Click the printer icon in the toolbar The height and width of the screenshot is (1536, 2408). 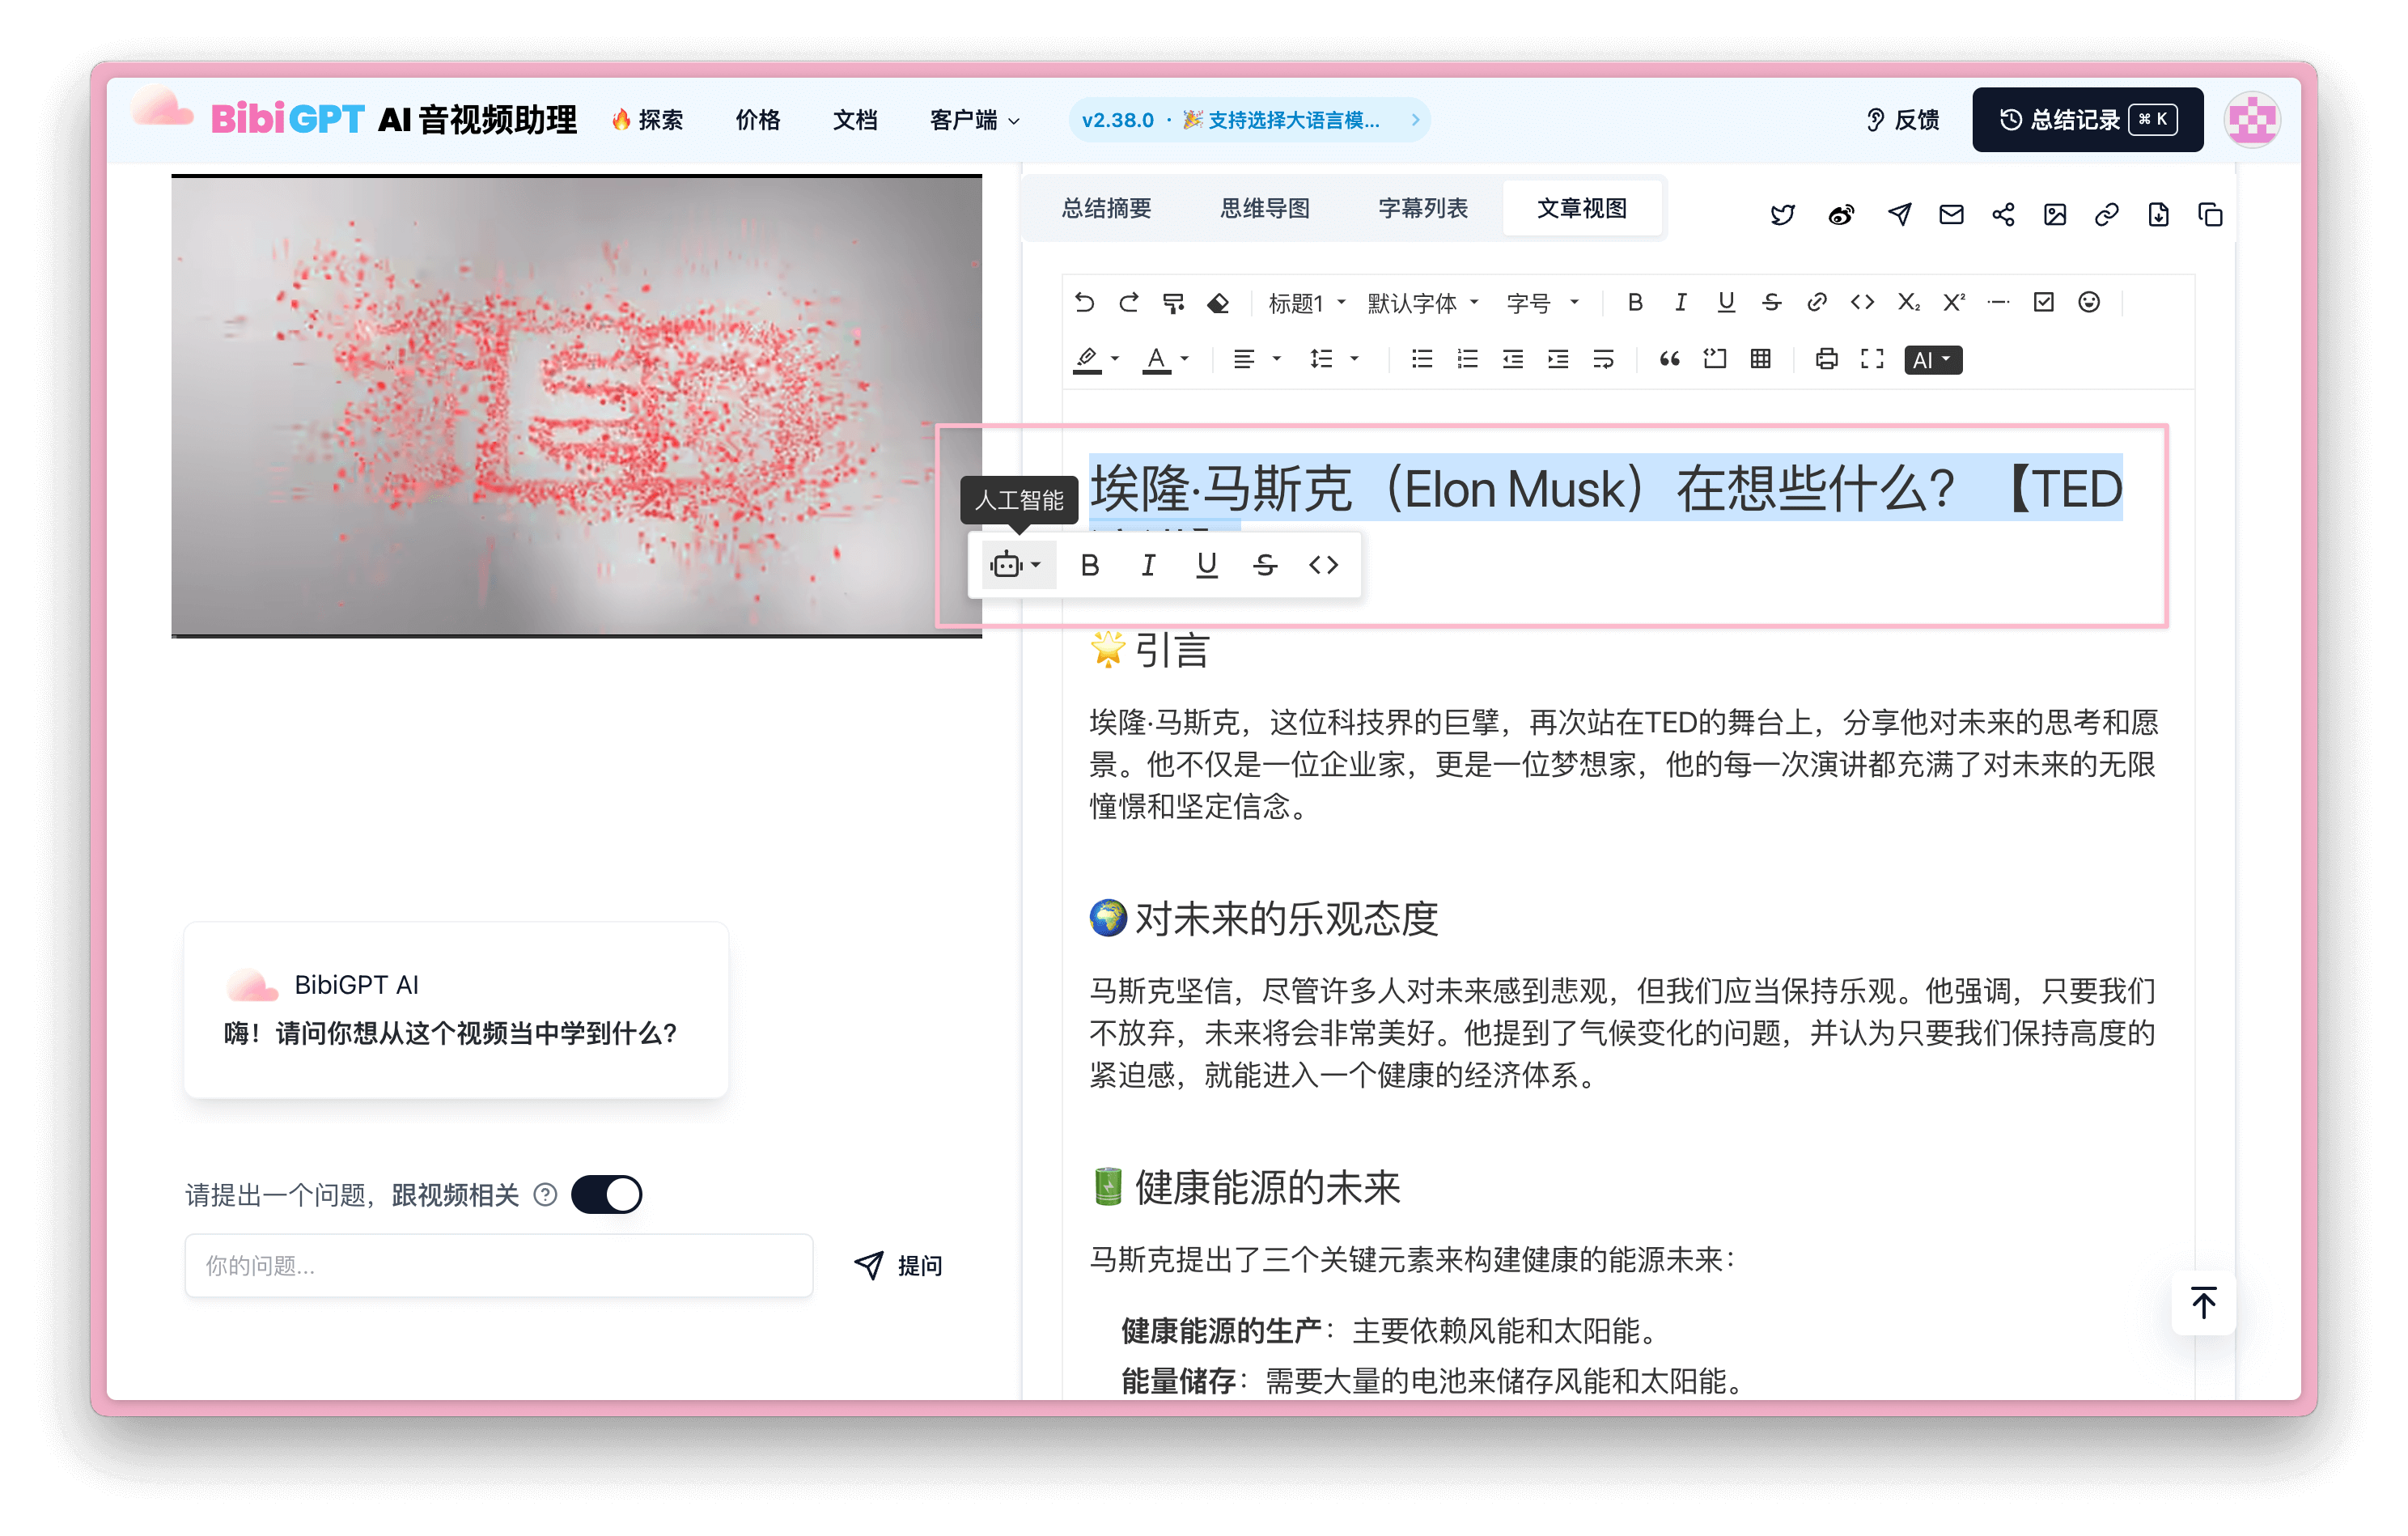click(x=1826, y=359)
